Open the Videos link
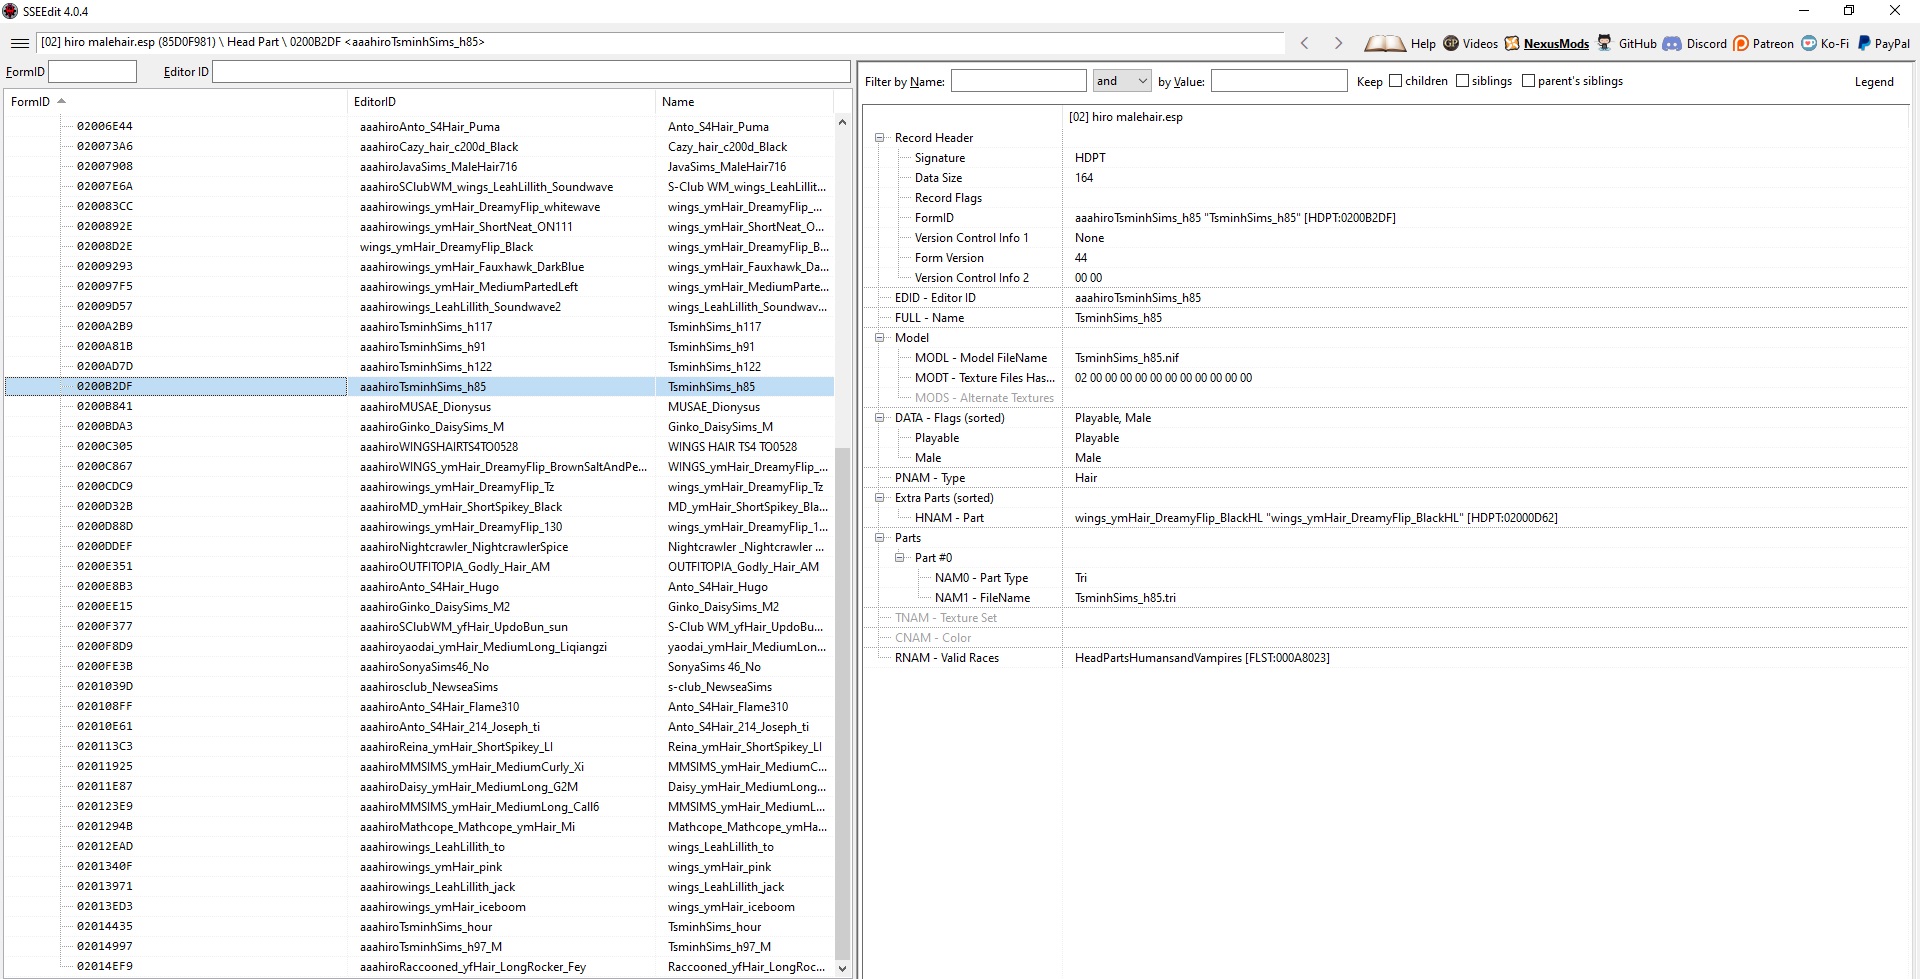This screenshot has height=979, width=1920. pyautogui.click(x=1480, y=44)
